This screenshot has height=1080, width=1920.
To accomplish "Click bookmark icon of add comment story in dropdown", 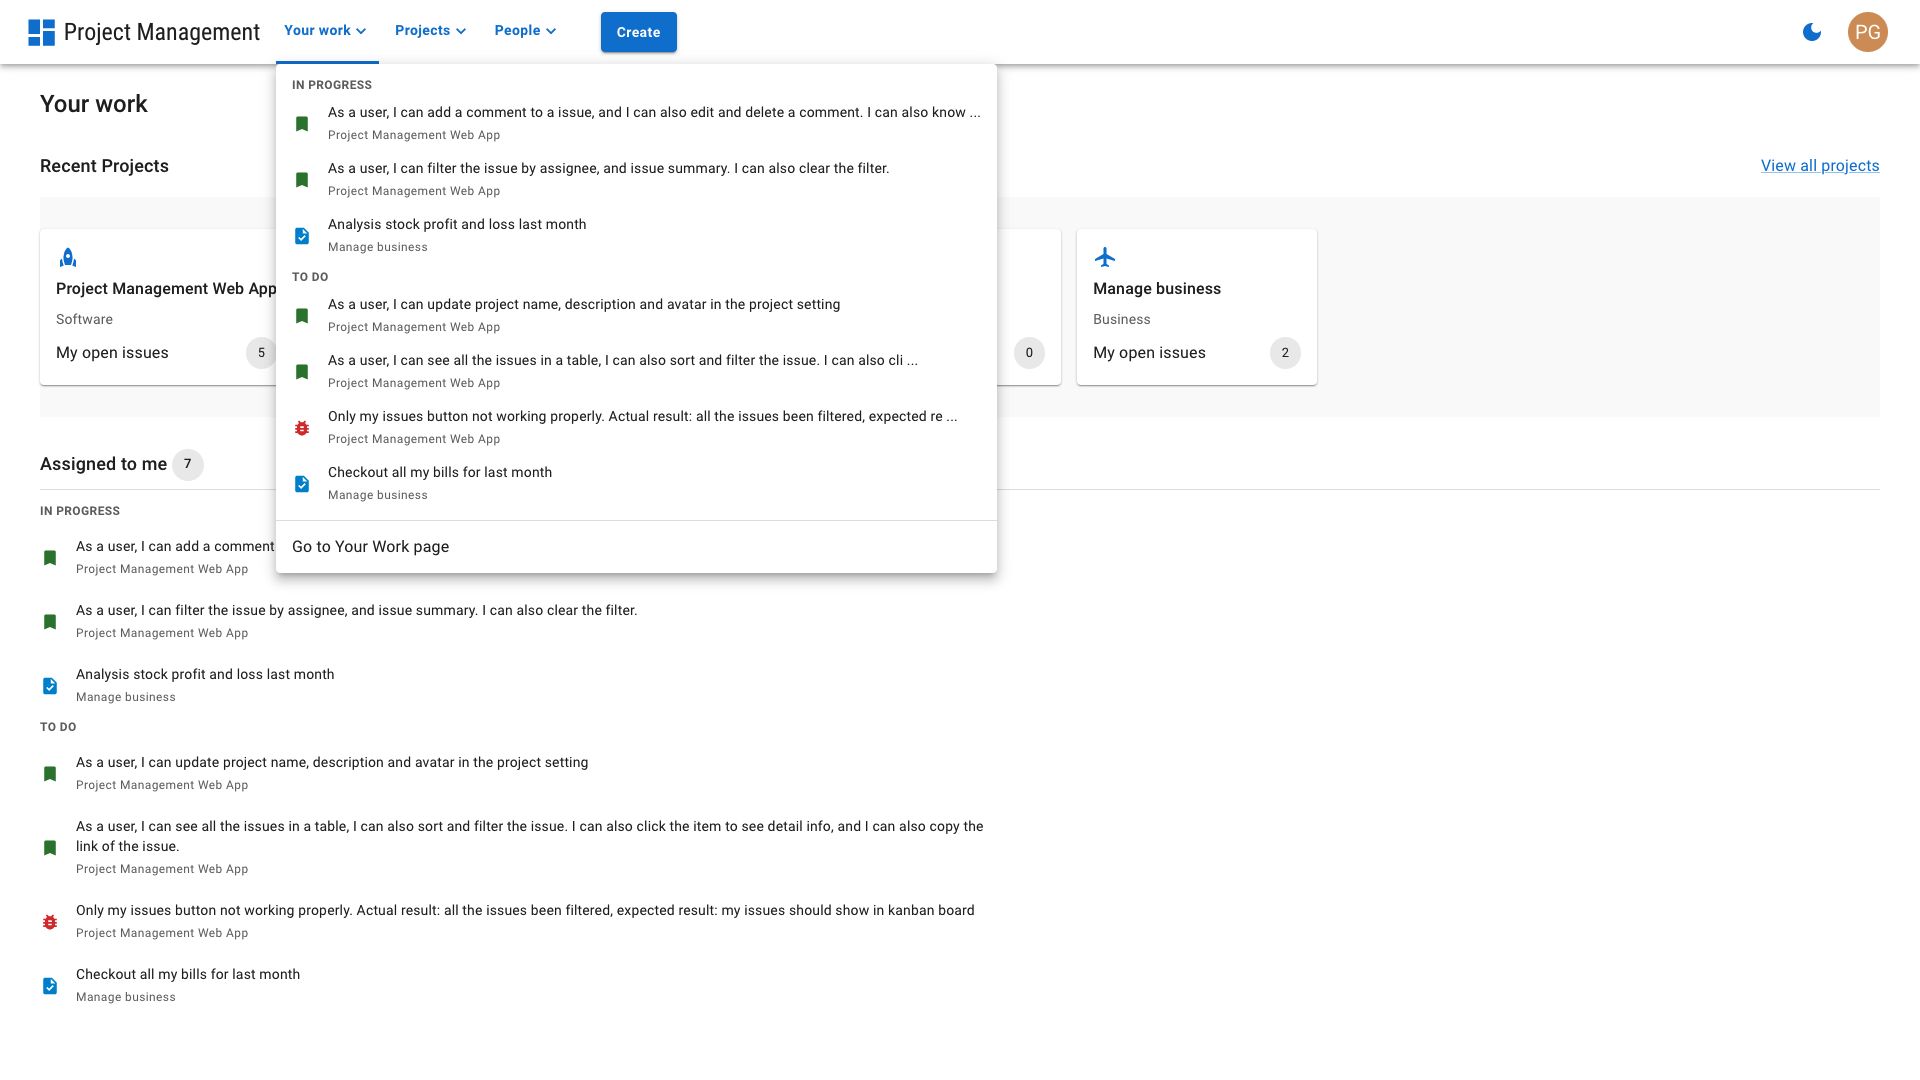I will click(x=302, y=124).
